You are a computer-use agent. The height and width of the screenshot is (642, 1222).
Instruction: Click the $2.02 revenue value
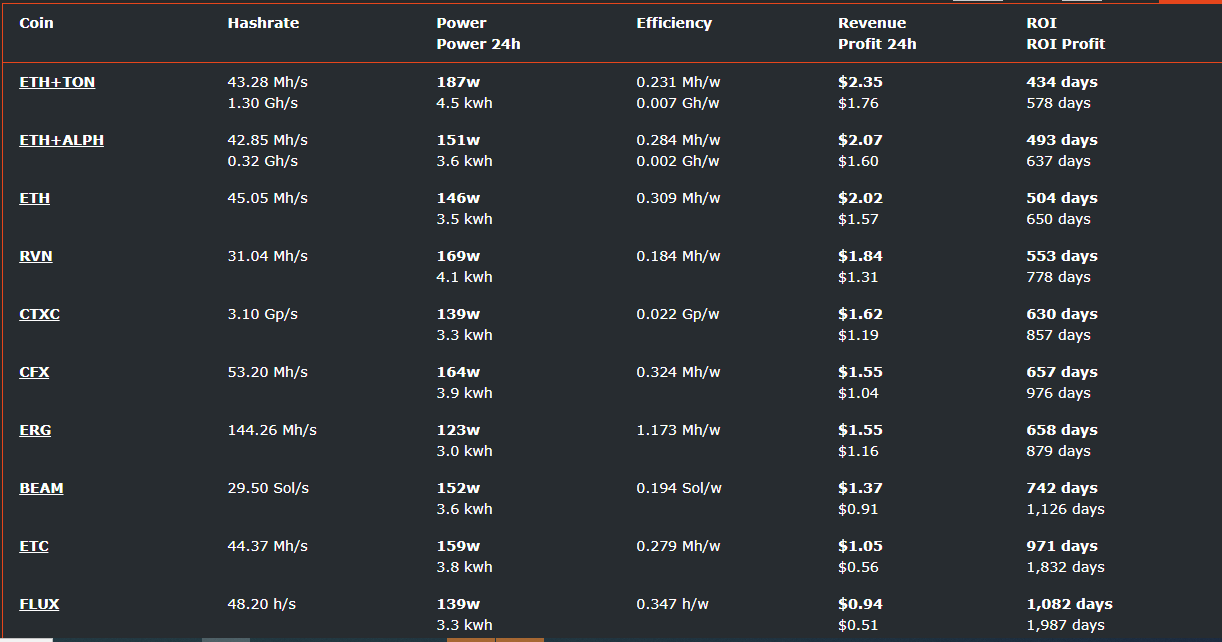pos(860,198)
